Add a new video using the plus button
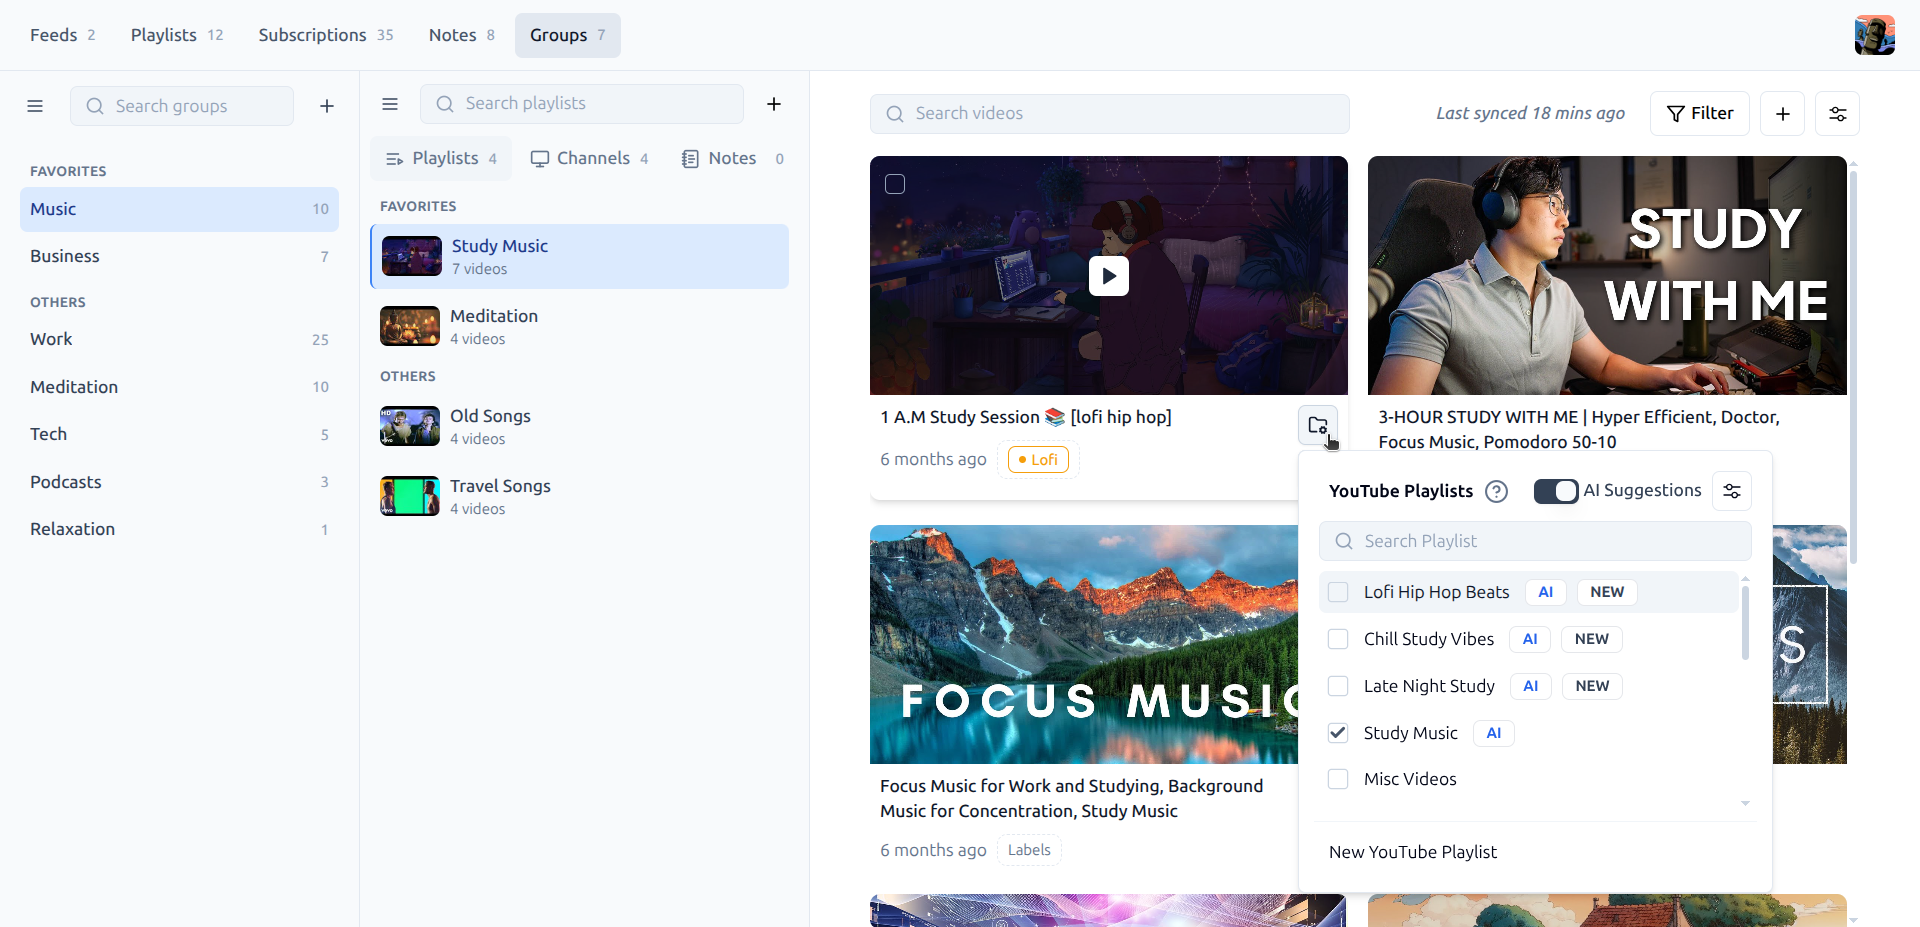Image resolution: width=1920 pixels, height=927 pixels. [1783, 113]
